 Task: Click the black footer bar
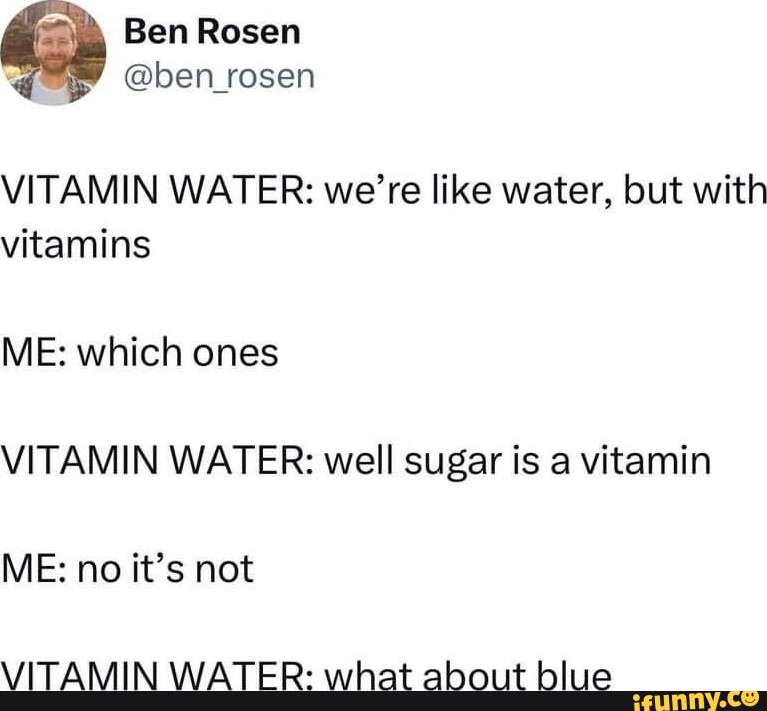click(x=384, y=701)
